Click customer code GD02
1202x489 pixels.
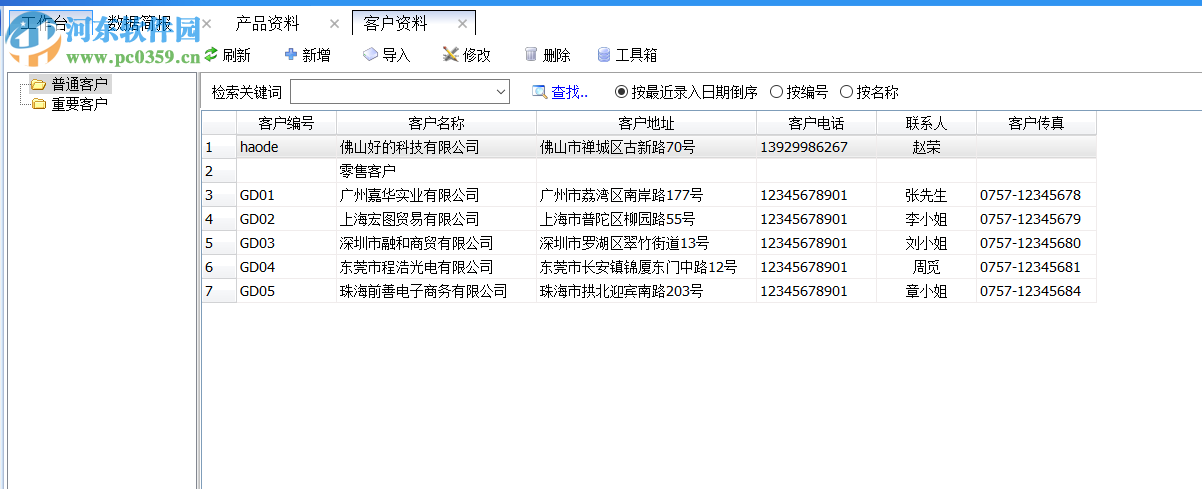pyautogui.click(x=257, y=219)
